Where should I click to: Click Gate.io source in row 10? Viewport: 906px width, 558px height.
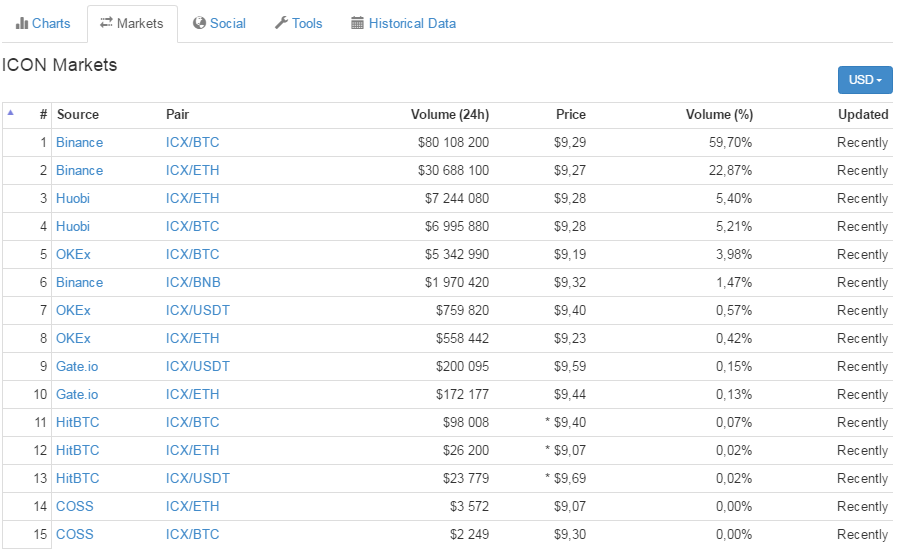(x=77, y=394)
